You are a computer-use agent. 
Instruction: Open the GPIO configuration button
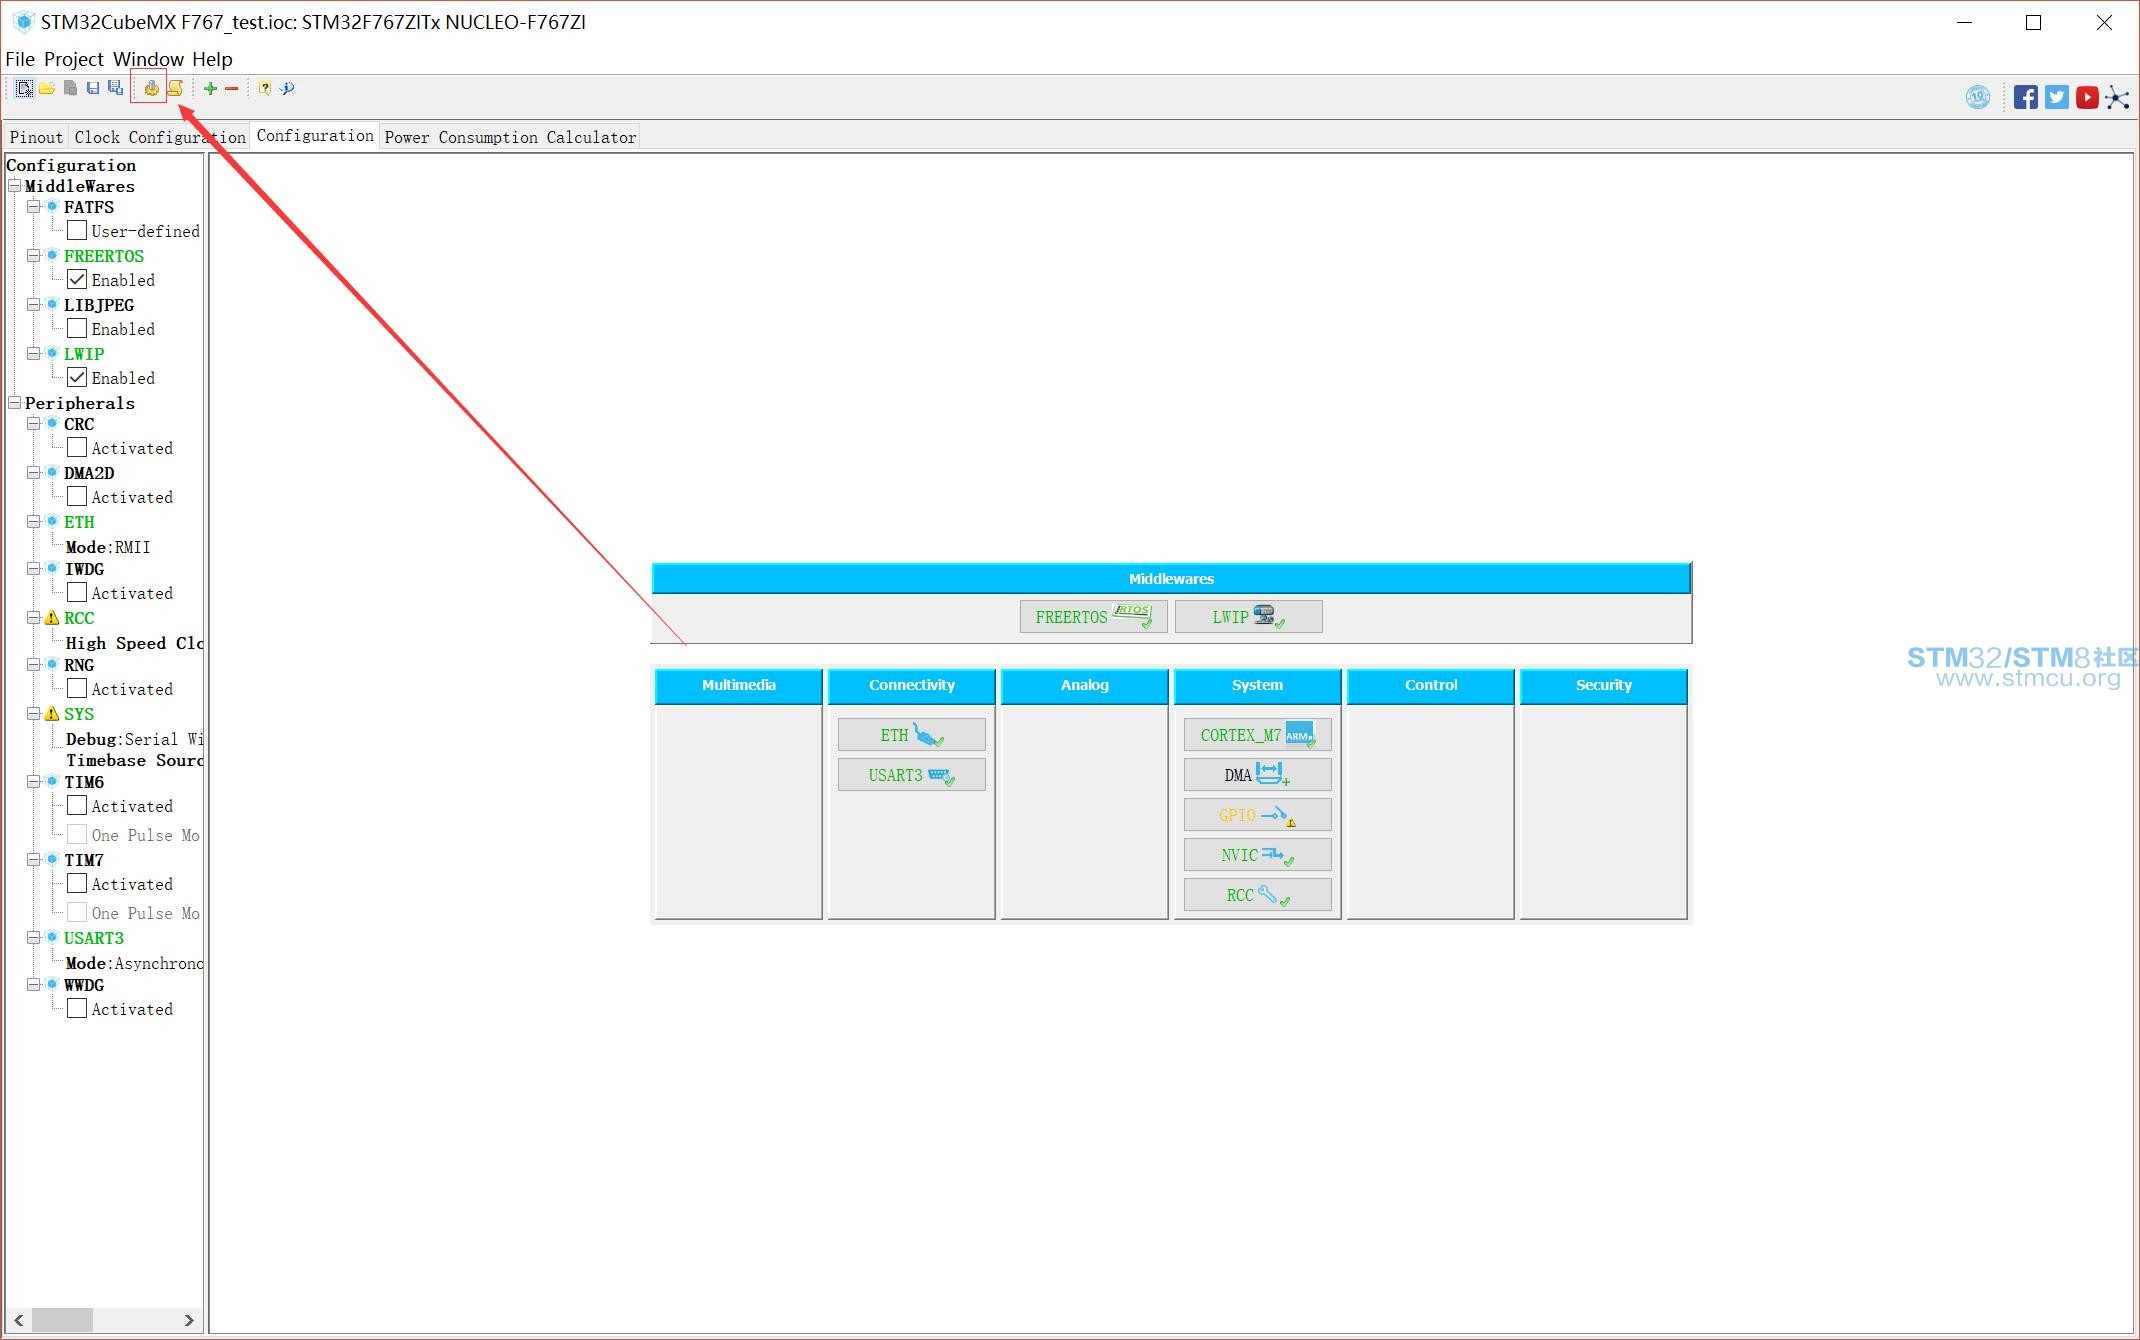[1257, 815]
